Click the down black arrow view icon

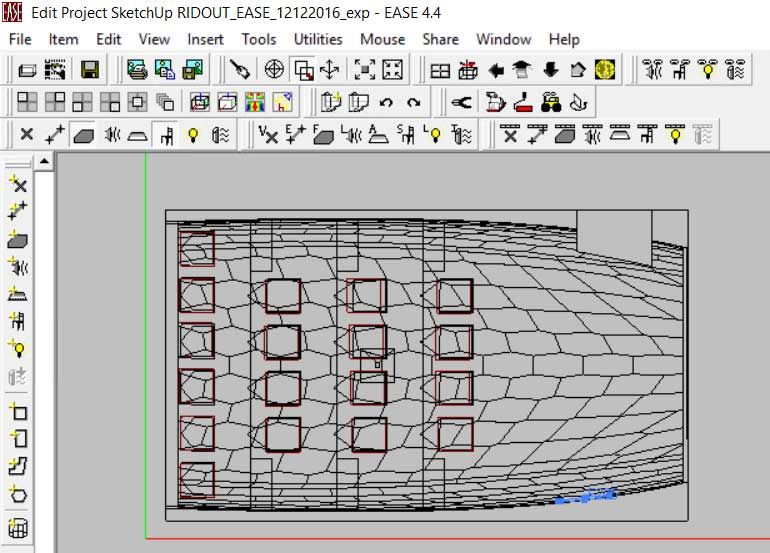(x=551, y=70)
